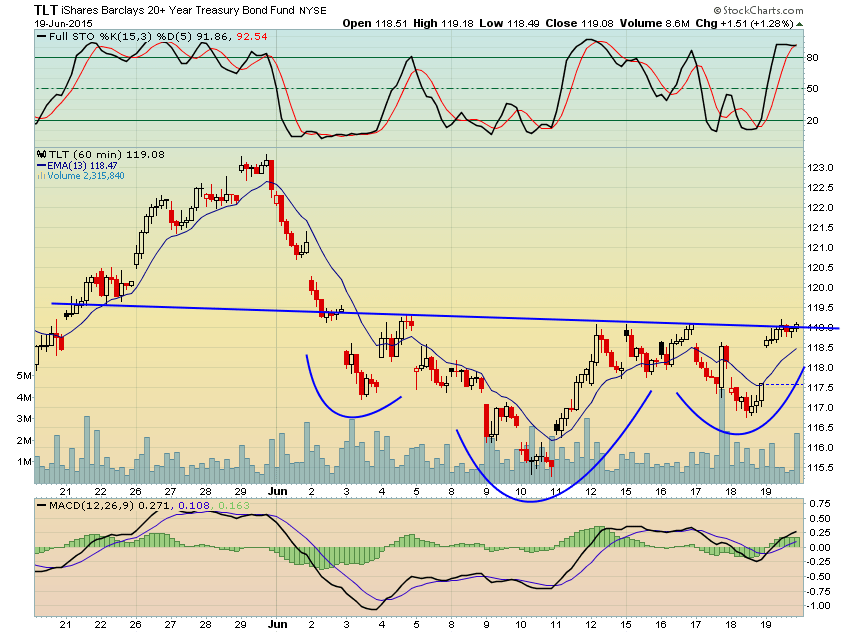Select the Chg +1.51 (+1.28%) value
The width and height of the screenshot is (850, 633).
tap(744, 23)
